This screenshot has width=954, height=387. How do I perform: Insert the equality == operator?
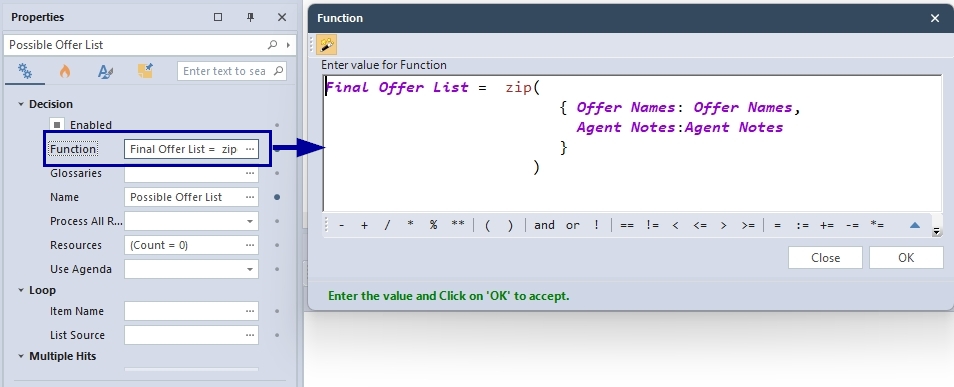627,225
